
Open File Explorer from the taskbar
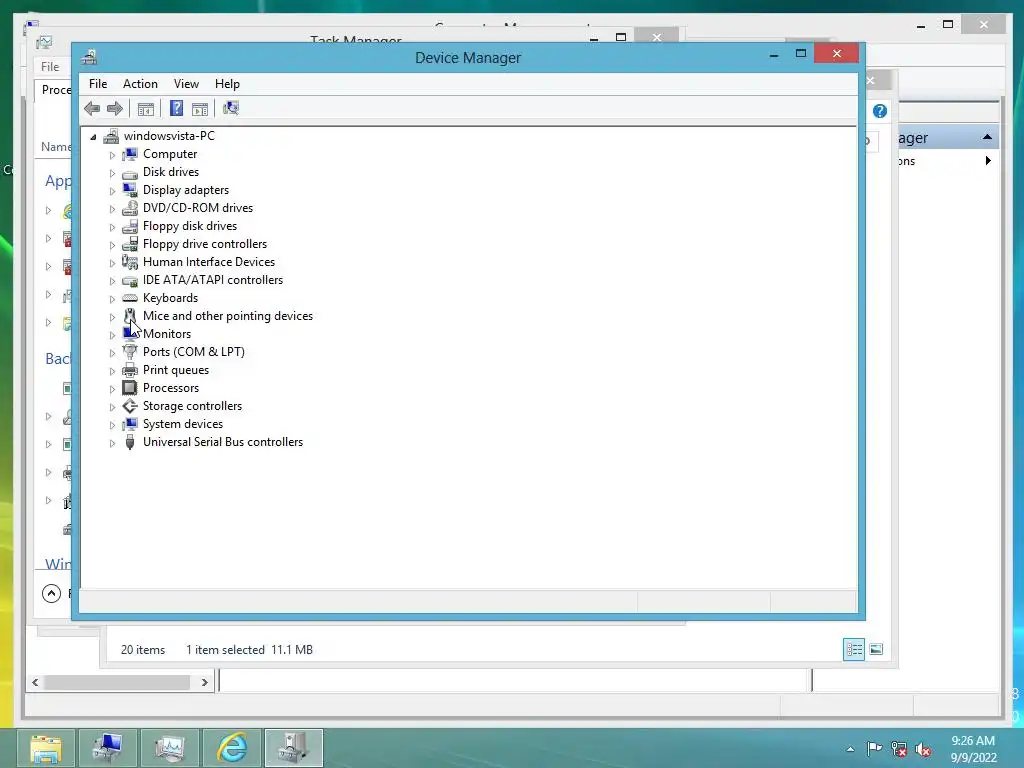pyautogui.click(x=46, y=748)
